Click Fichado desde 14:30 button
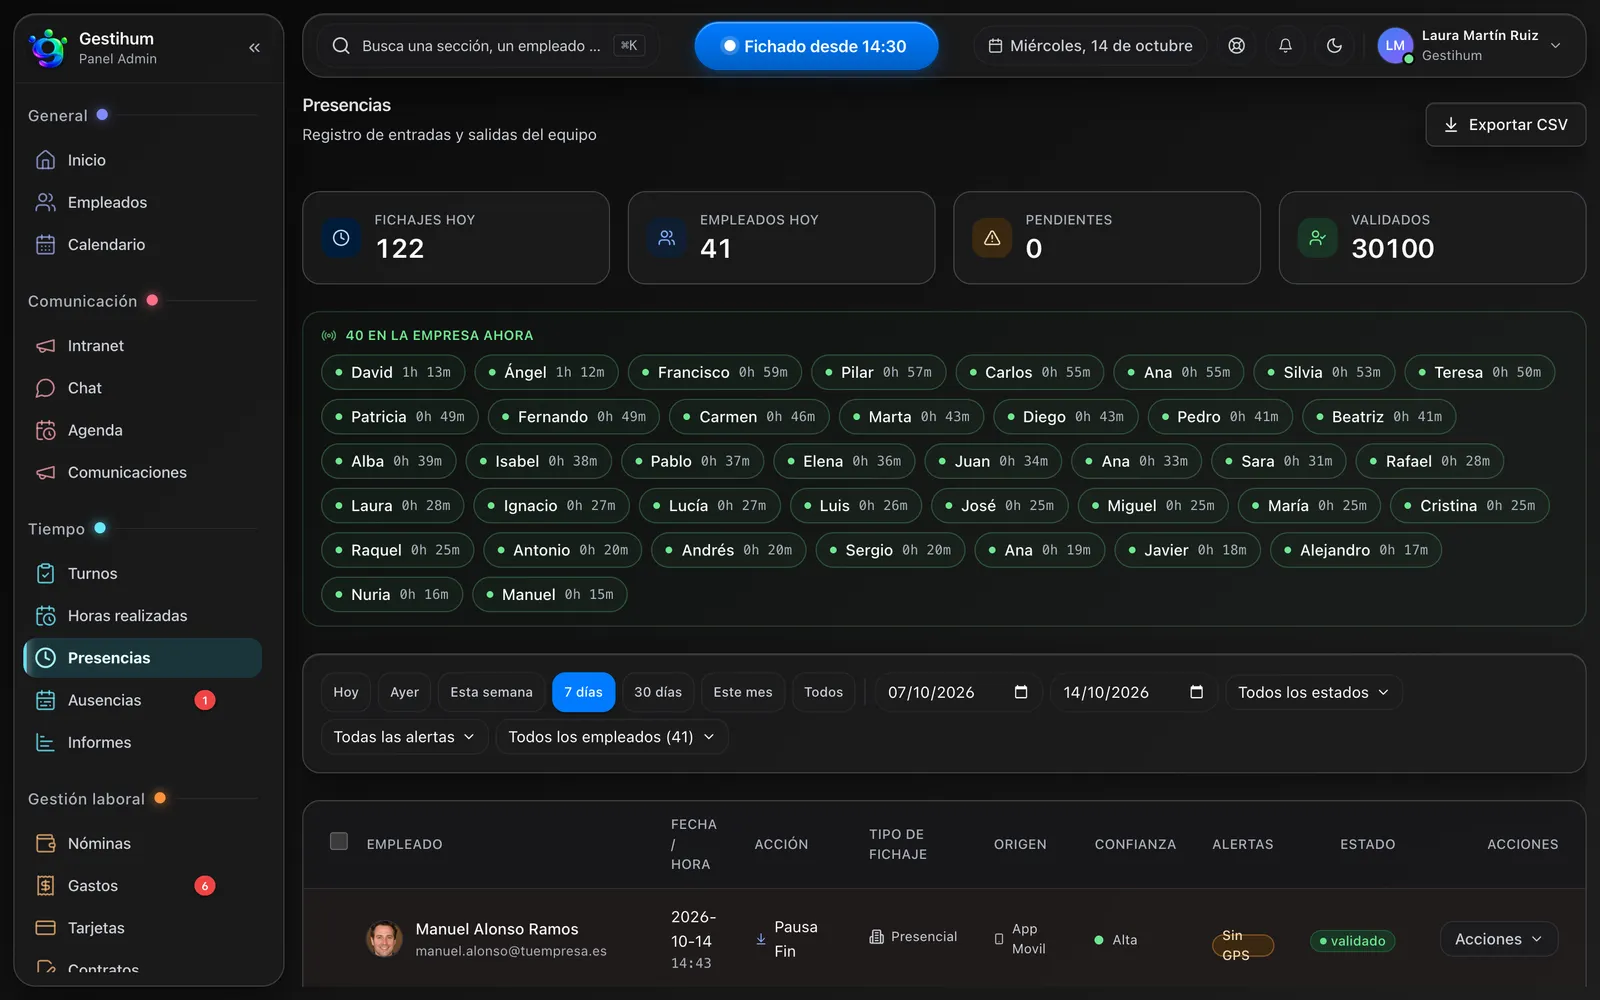This screenshot has height=1000, width=1600. [x=816, y=46]
